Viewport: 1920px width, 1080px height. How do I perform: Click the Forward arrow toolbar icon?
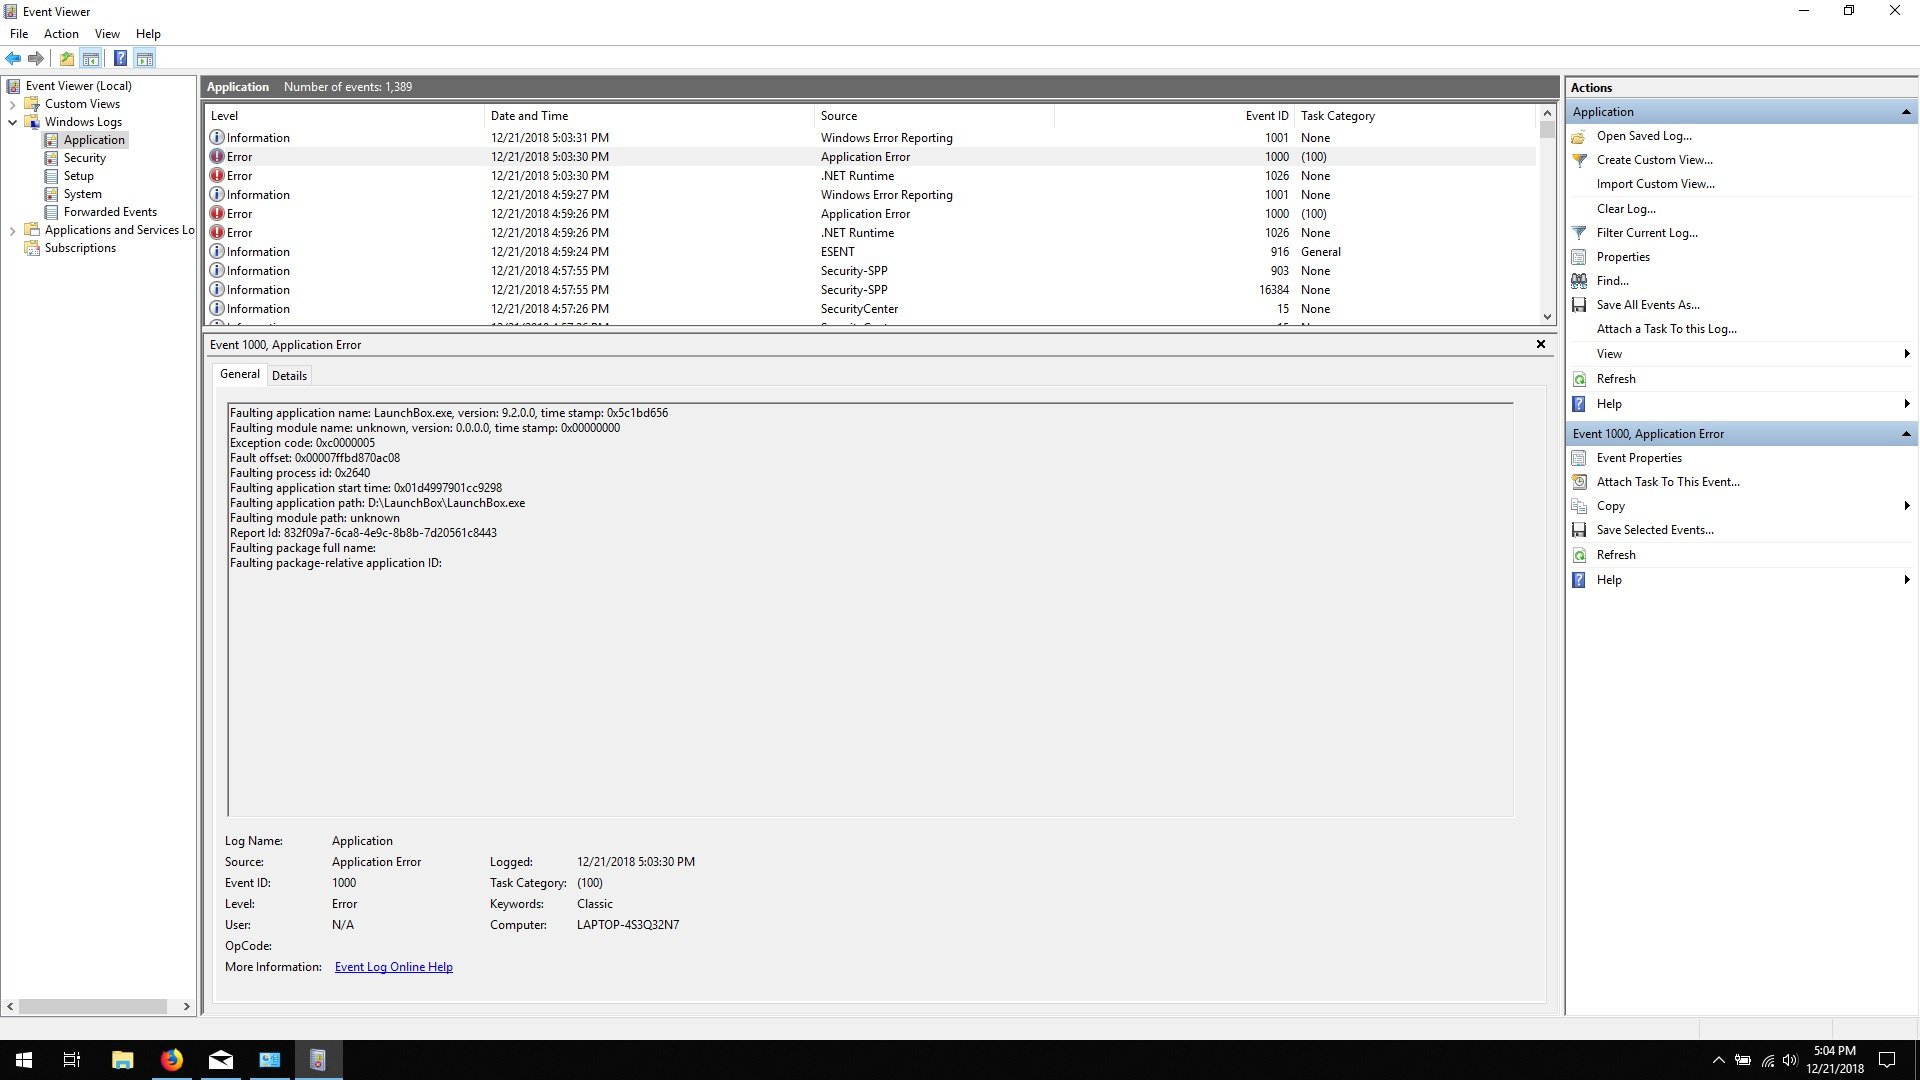pos(36,58)
